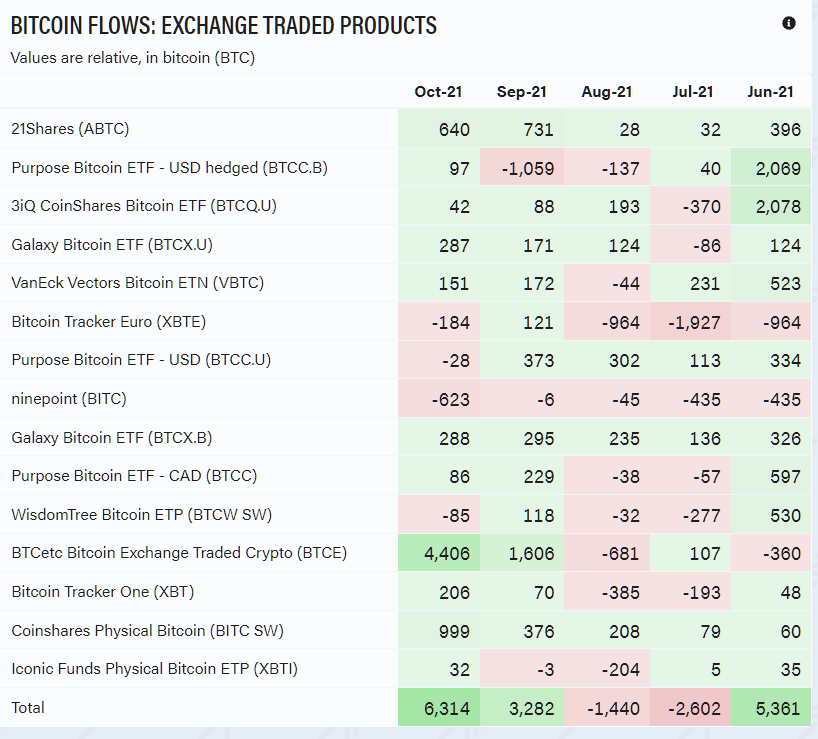Click the Total row label

(x=28, y=708)
